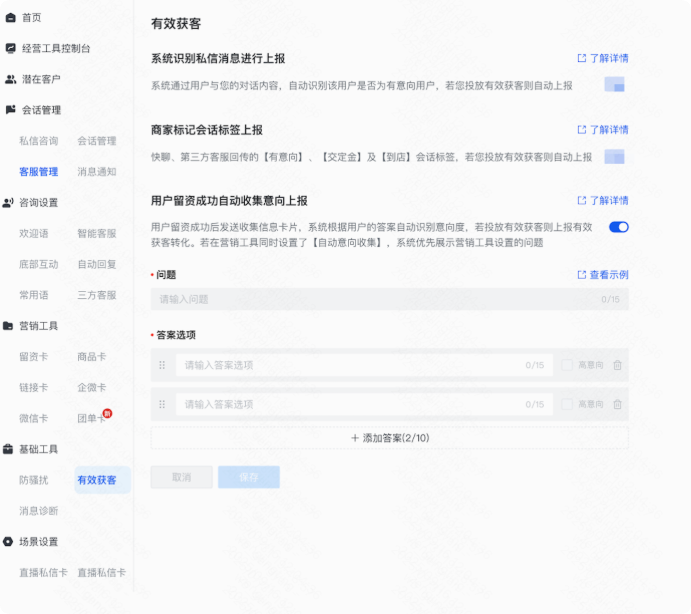This screenshot has height=614, width=691.
Task: Open 企微卡 marketing tool
Action: click(x=92, y=387)
